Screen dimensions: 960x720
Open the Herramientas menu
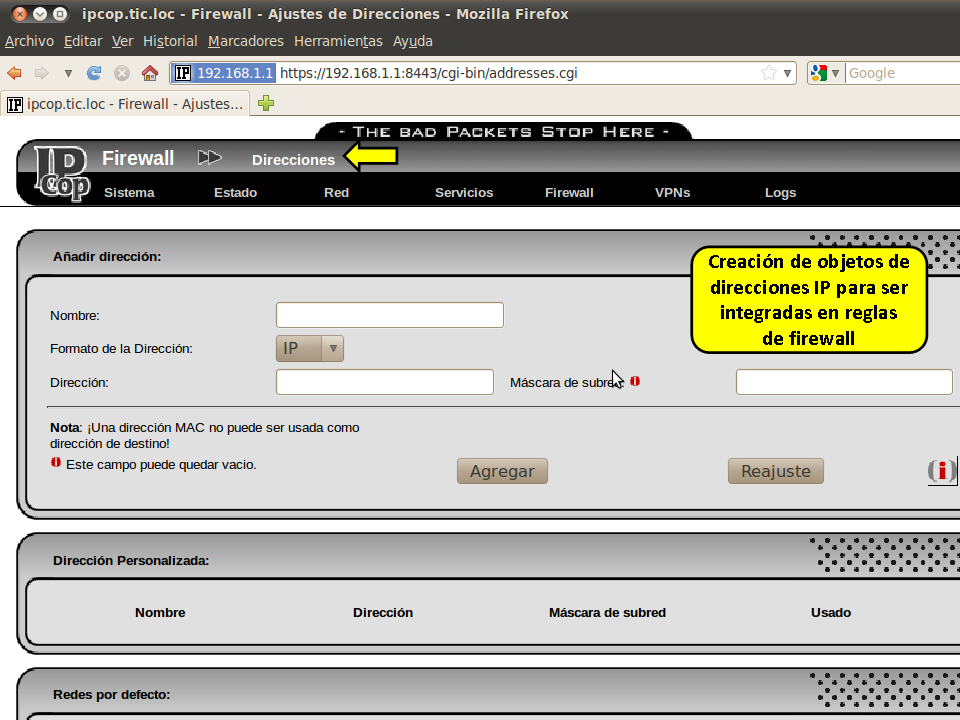point(338,41)
